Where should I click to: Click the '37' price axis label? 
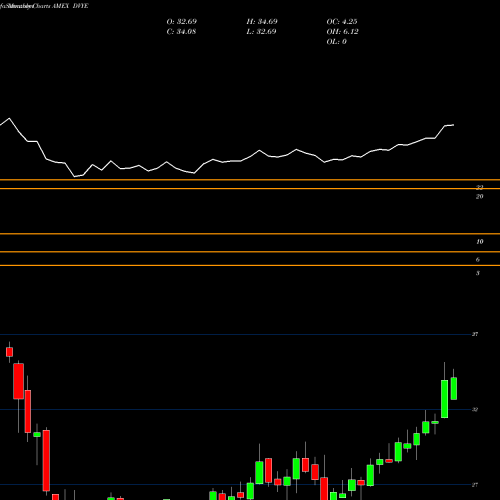475,334
